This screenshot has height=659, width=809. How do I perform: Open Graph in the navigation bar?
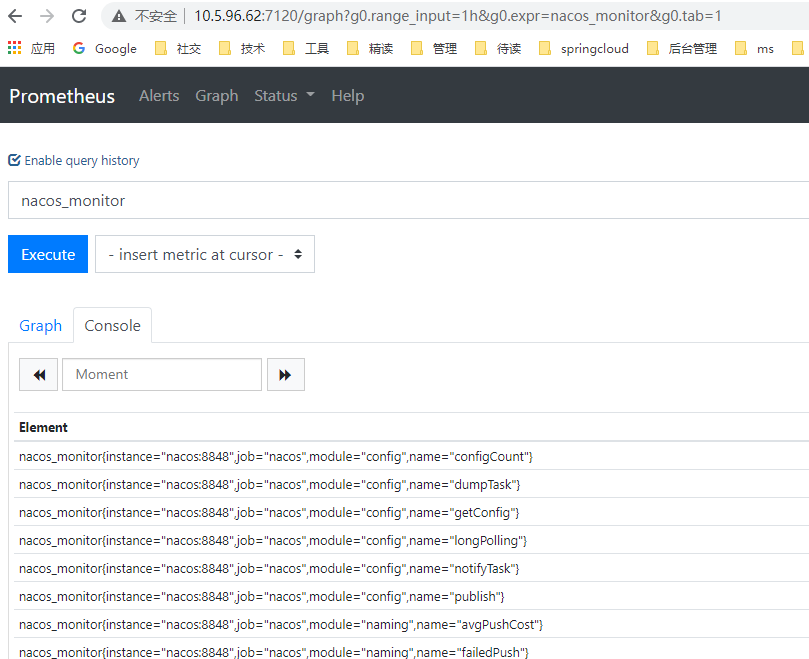(x=217, y=95)
